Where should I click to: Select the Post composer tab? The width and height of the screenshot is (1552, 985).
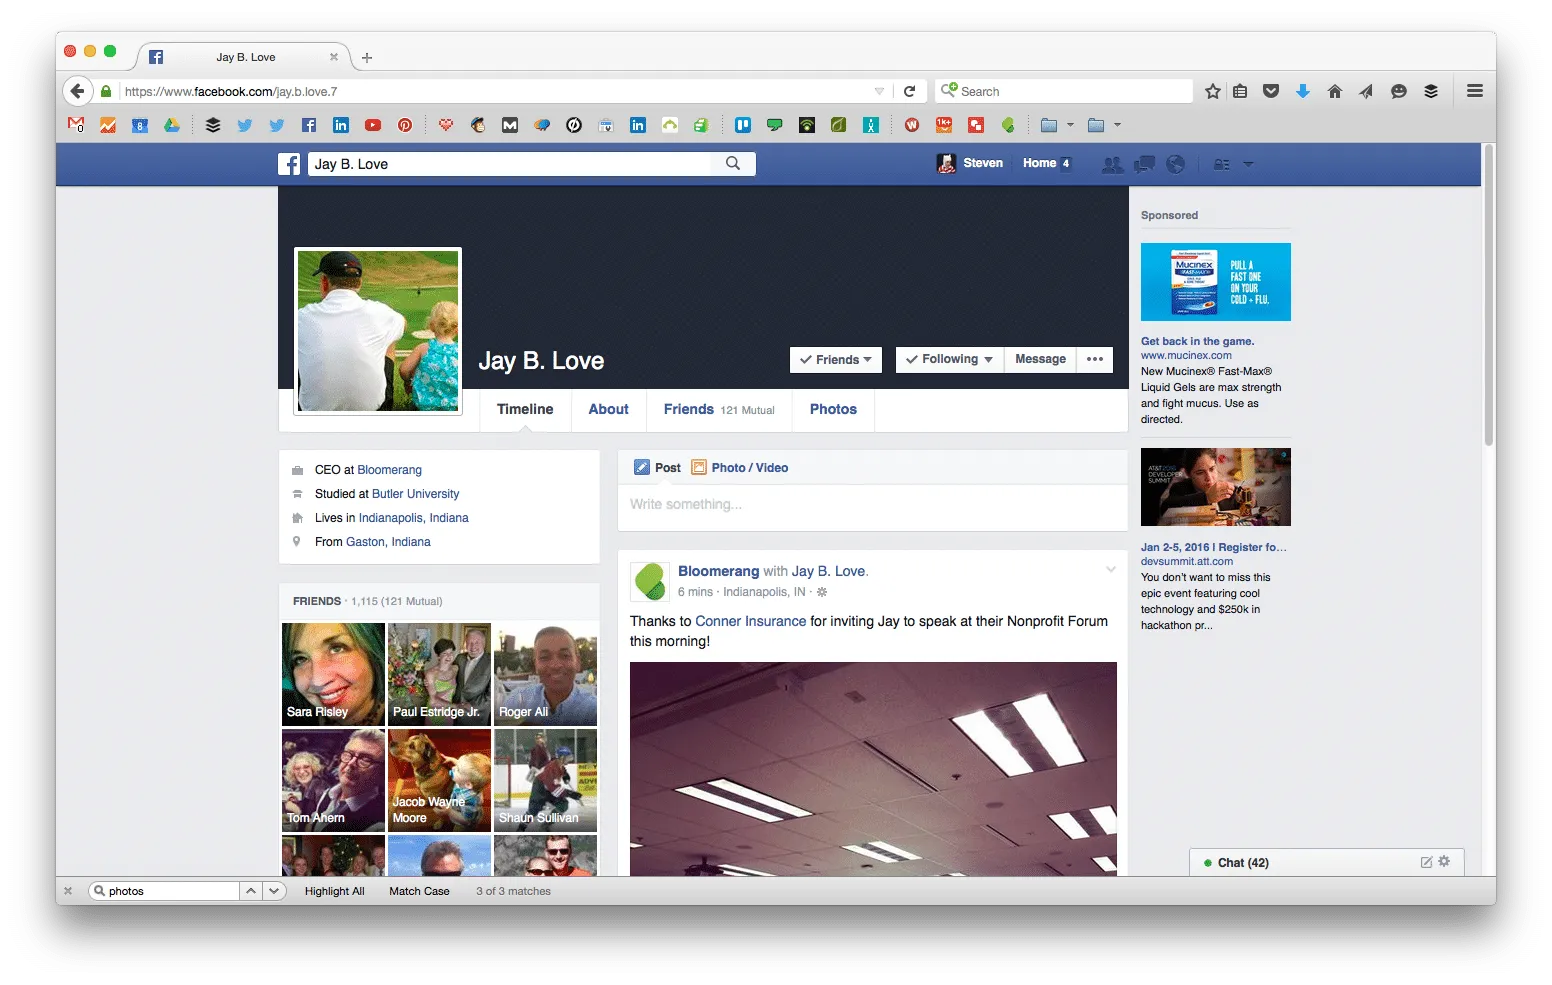tap(657, 468)
